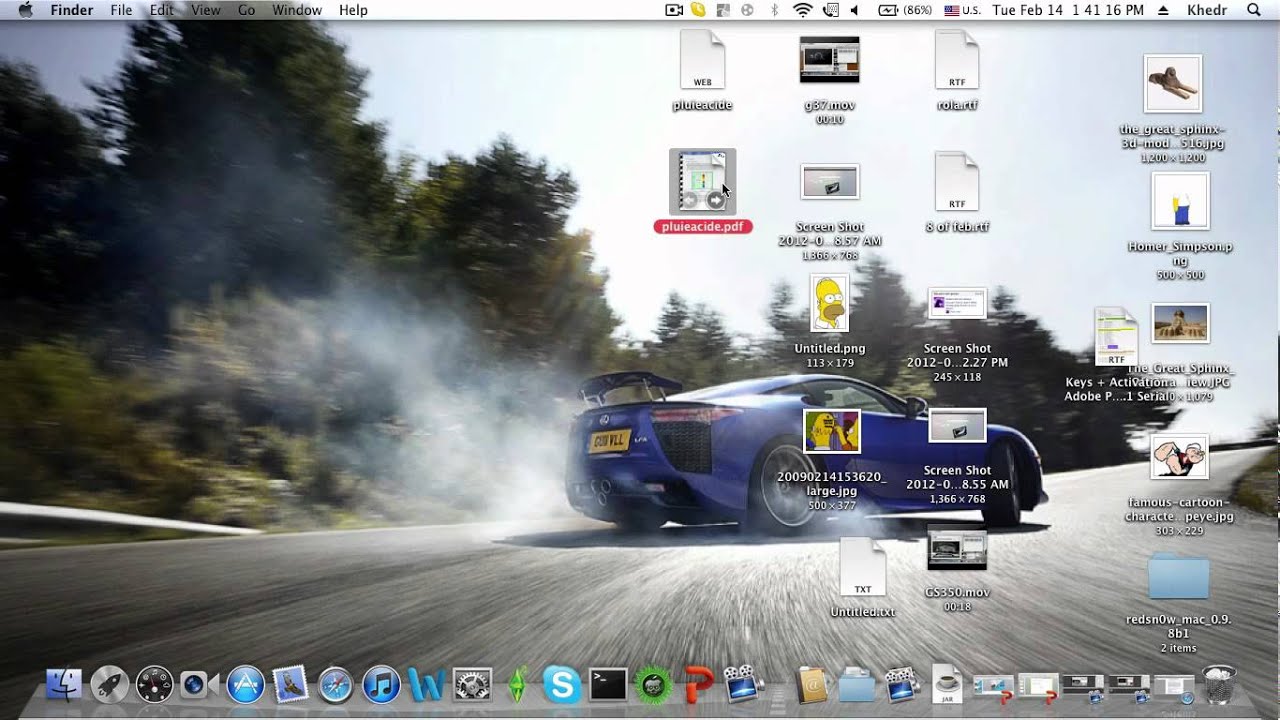Select Untitled.png Homer image
1280x720 pixels.
[x=829, y=304]
